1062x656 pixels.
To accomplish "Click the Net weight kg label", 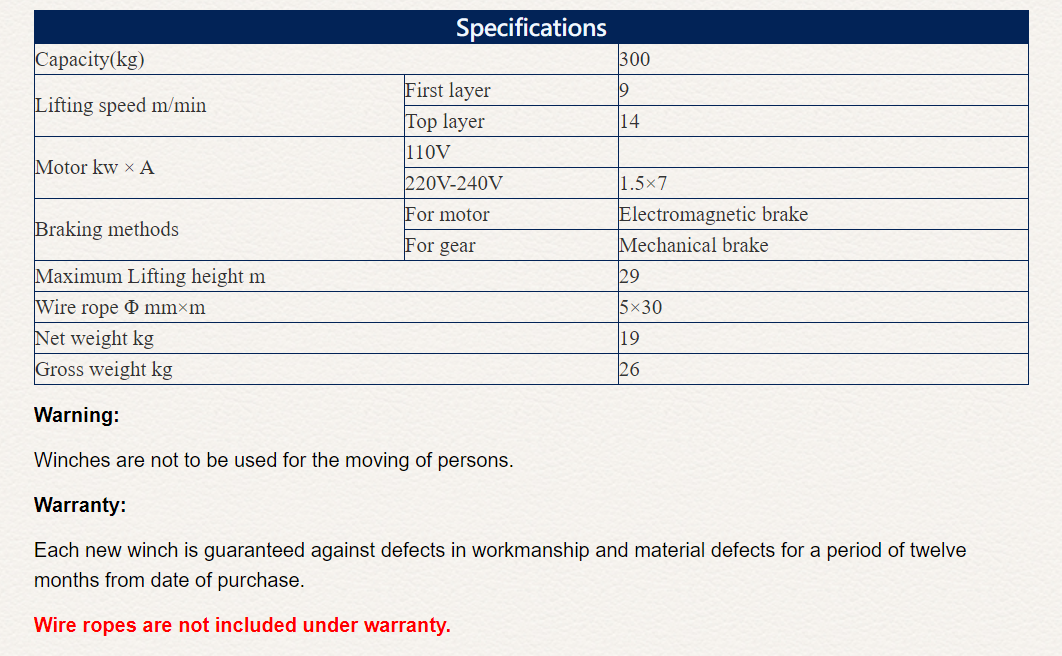I will pyautogui.click(x=95, y=339).
